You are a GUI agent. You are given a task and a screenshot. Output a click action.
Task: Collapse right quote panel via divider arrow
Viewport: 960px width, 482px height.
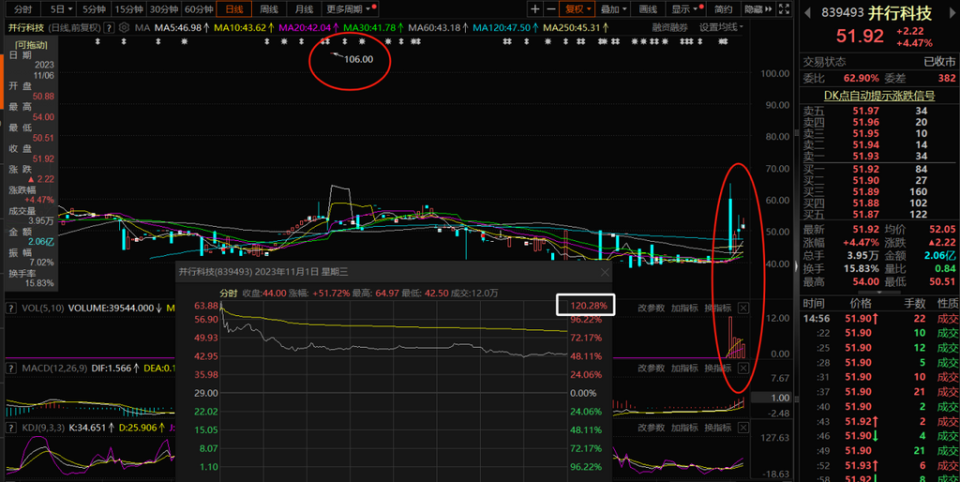(x=796, y=265)
